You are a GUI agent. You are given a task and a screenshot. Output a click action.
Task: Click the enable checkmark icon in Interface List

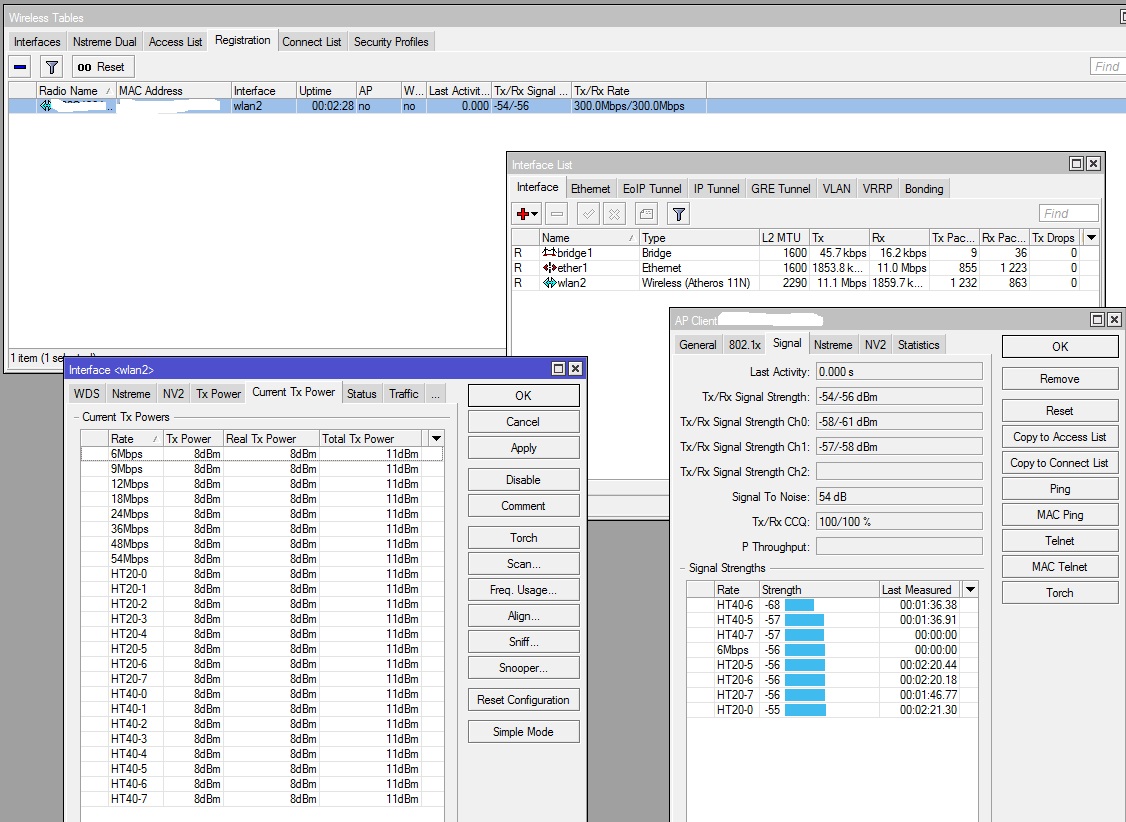589,214
